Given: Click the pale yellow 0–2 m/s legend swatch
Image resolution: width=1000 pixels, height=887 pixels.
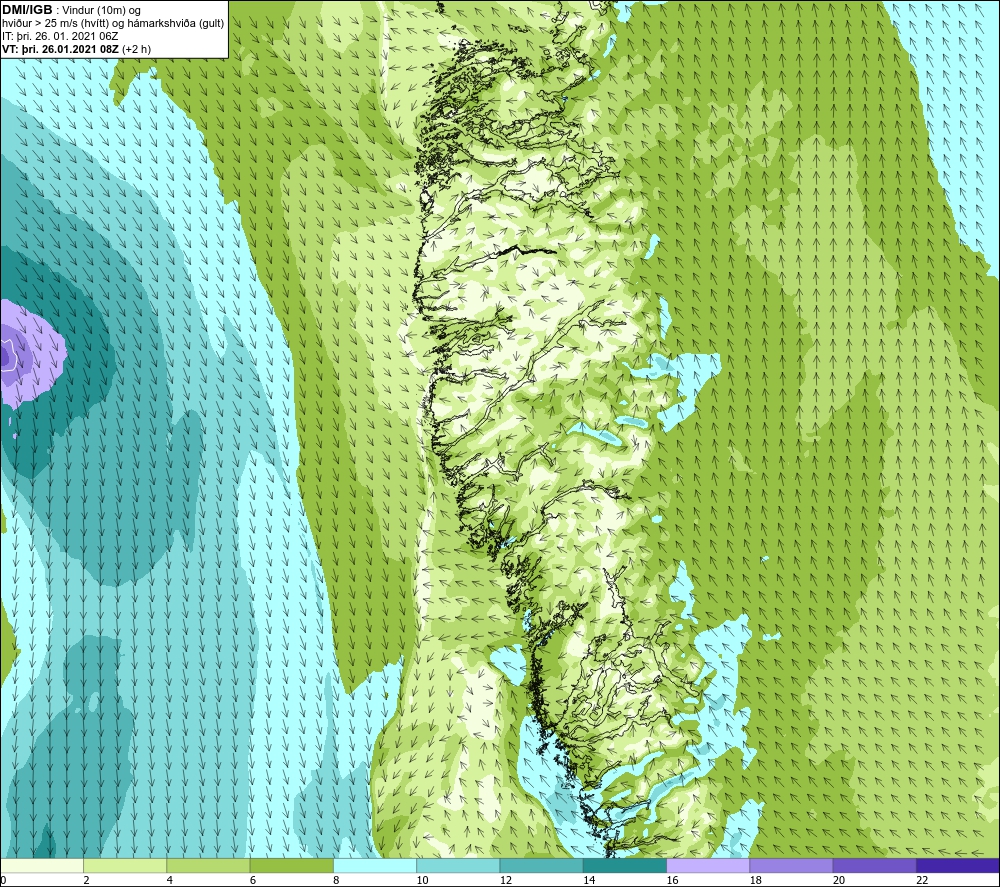Looking at the screenshot, I should [x=42, y=865].
